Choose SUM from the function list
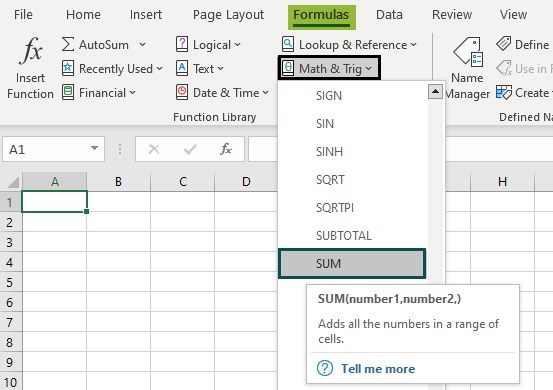This screenshot has height=390, width=553. click(x=352, y=263)
